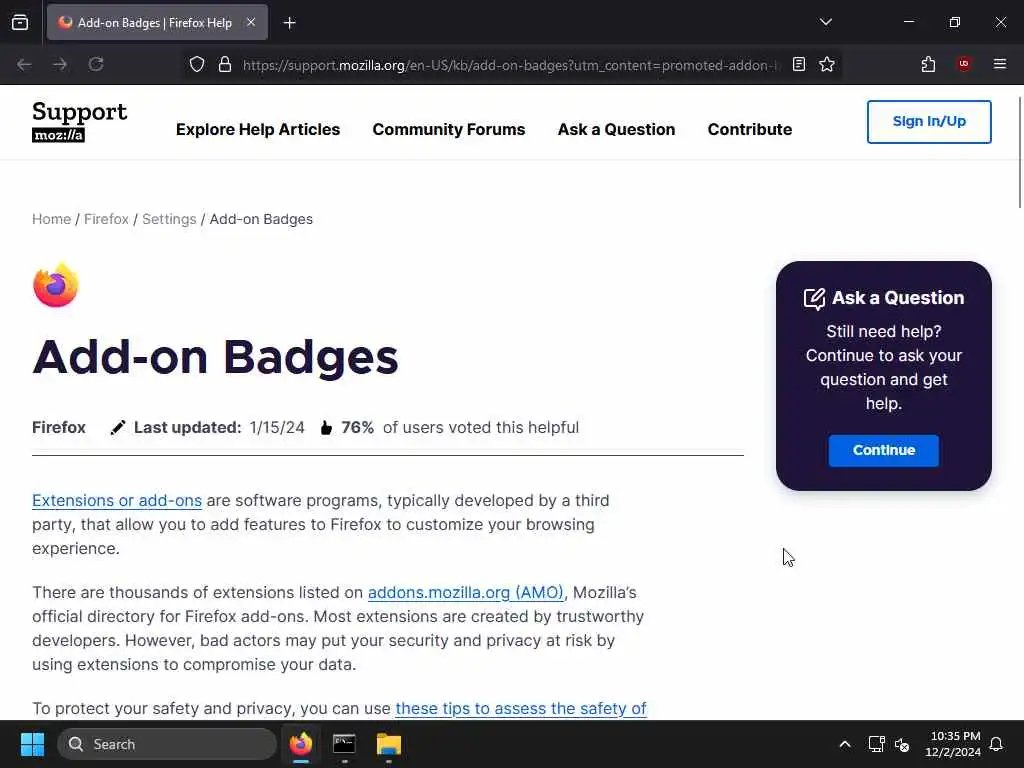
Task: Go to Firefox breadcrumb
Action: tap(106, 219)
